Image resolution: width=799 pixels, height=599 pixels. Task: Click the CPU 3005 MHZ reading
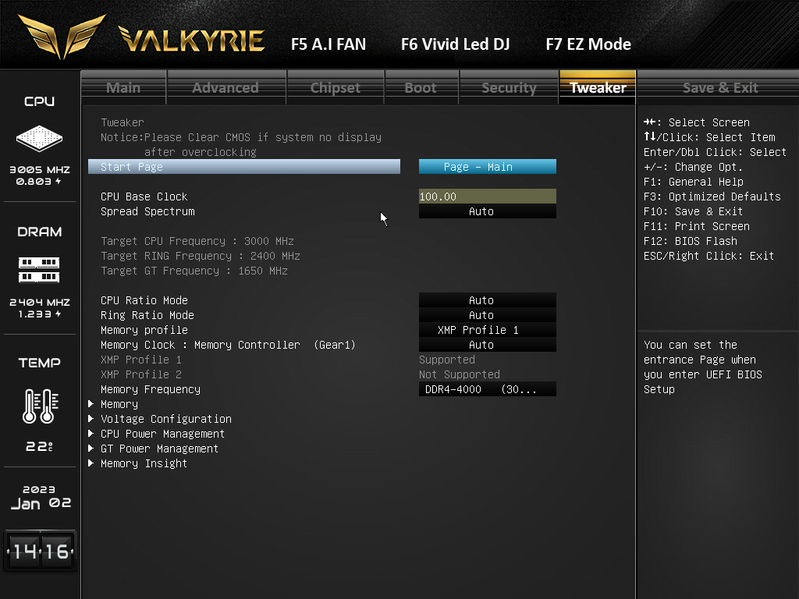pos(40,170)
